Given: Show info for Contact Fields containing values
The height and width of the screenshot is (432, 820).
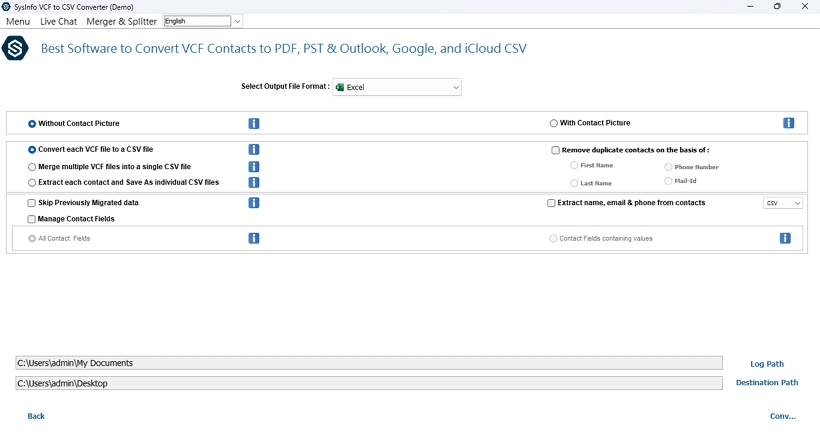Looking at the screenshot, I should pos(785,238).
